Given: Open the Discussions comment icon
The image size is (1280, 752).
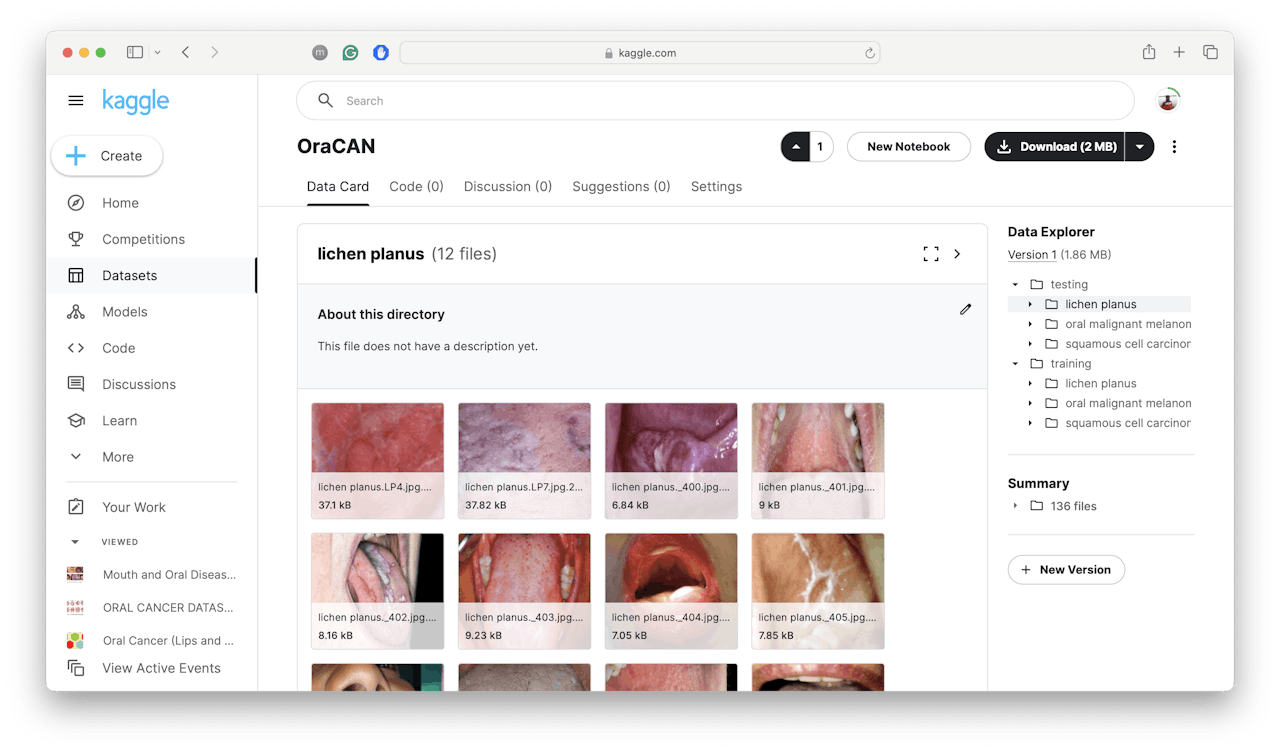Looking at the screenshot, I should tap(76, 384).
